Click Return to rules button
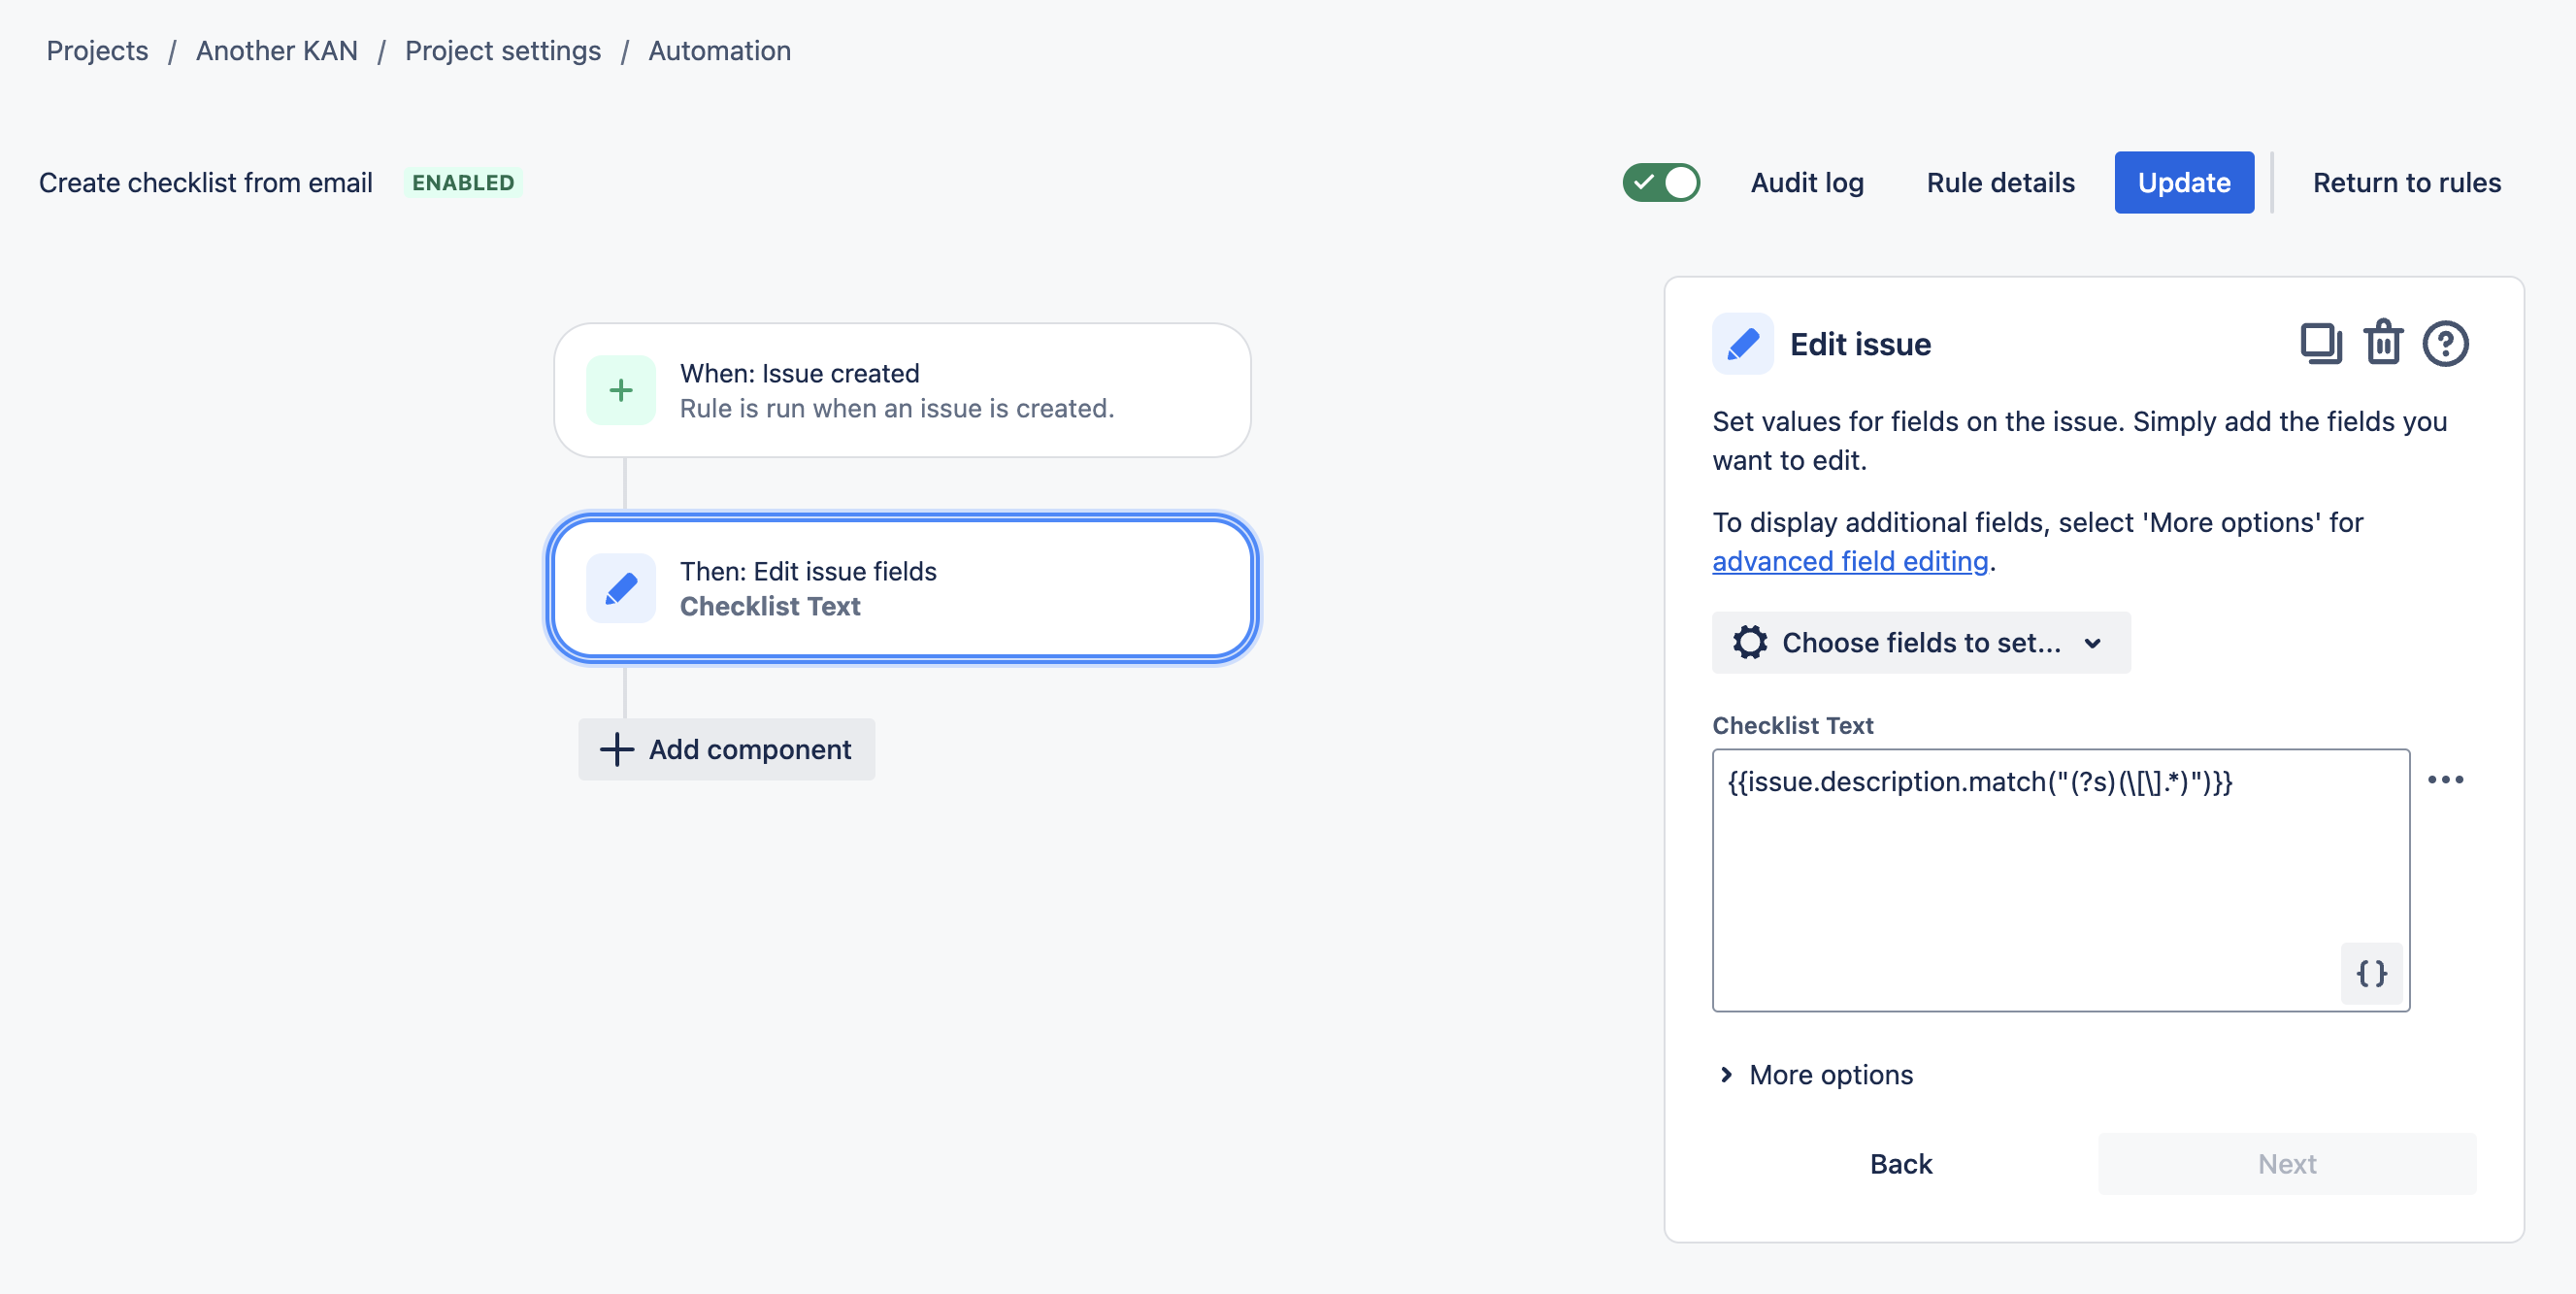Screen dimensions: 2576x1294 pyautogui.click(x=2408, y=182)
